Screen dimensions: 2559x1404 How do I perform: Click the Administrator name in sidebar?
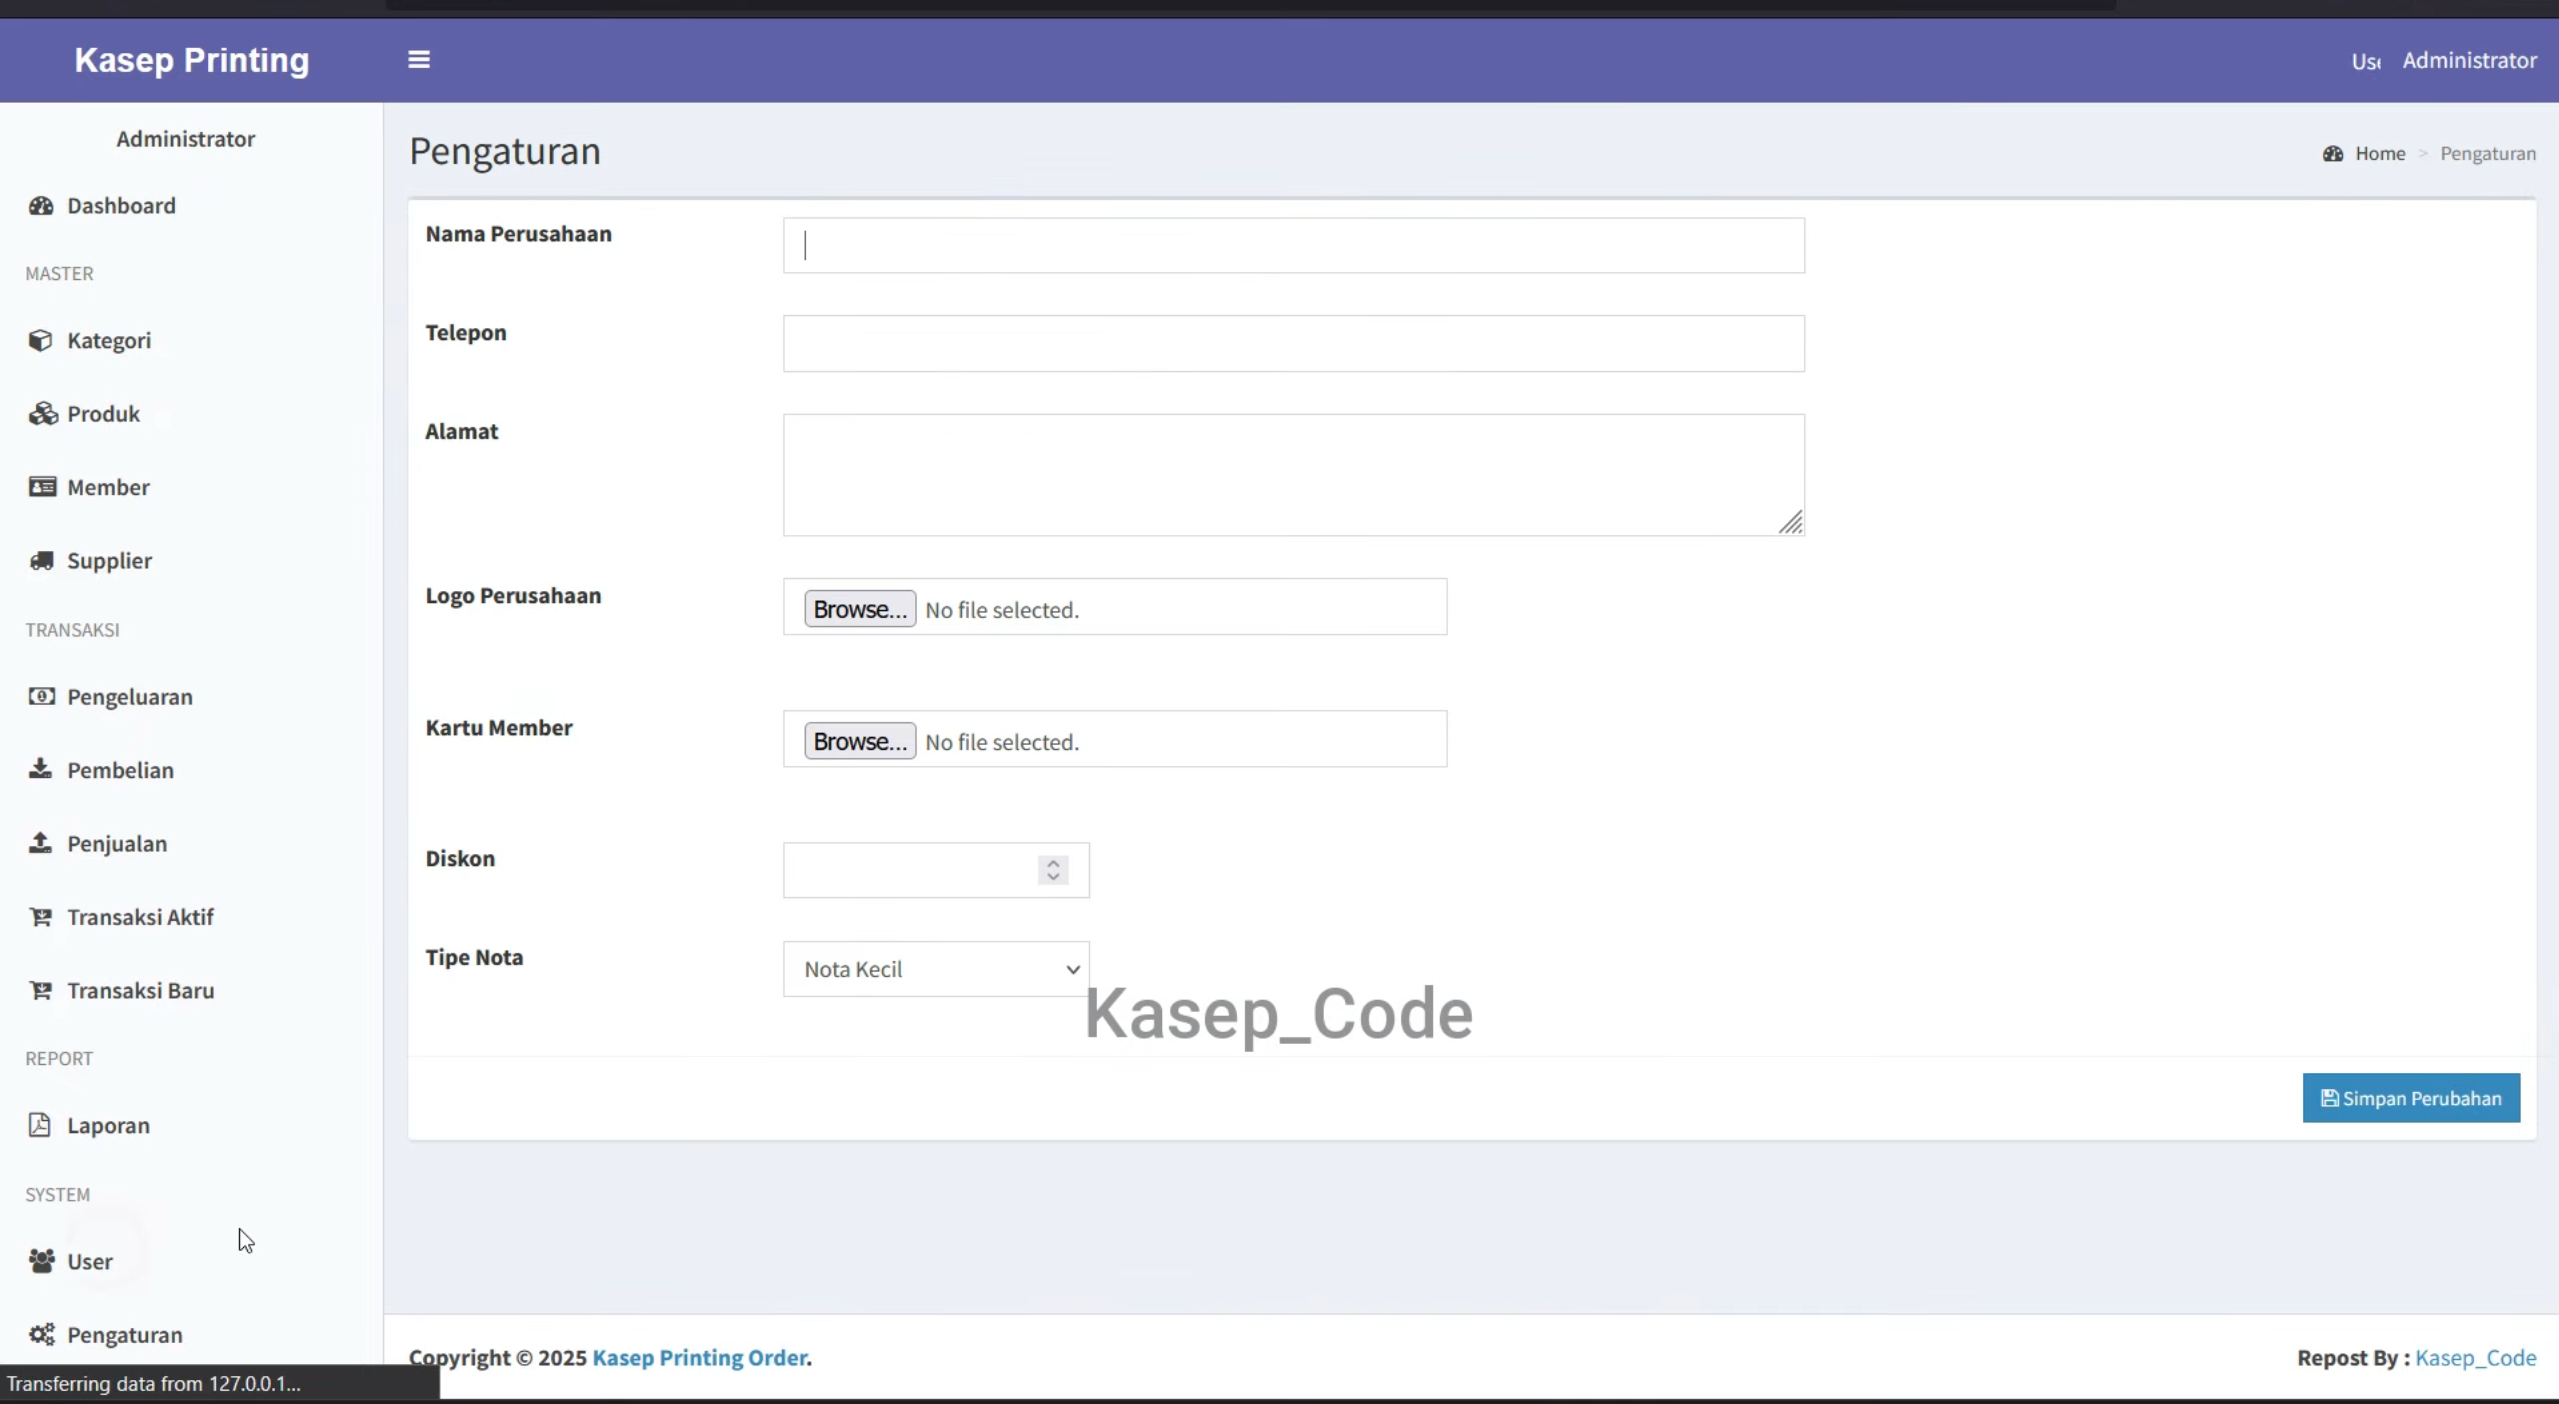click(x=186, y=139)
